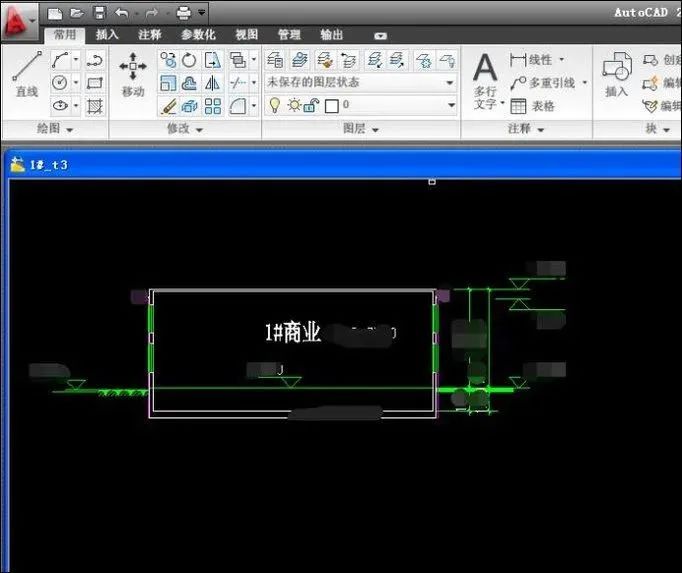The height and width of the screenshot is (573, 682).
Task: Select the Hatch tool icon
Action: point(94,106)
